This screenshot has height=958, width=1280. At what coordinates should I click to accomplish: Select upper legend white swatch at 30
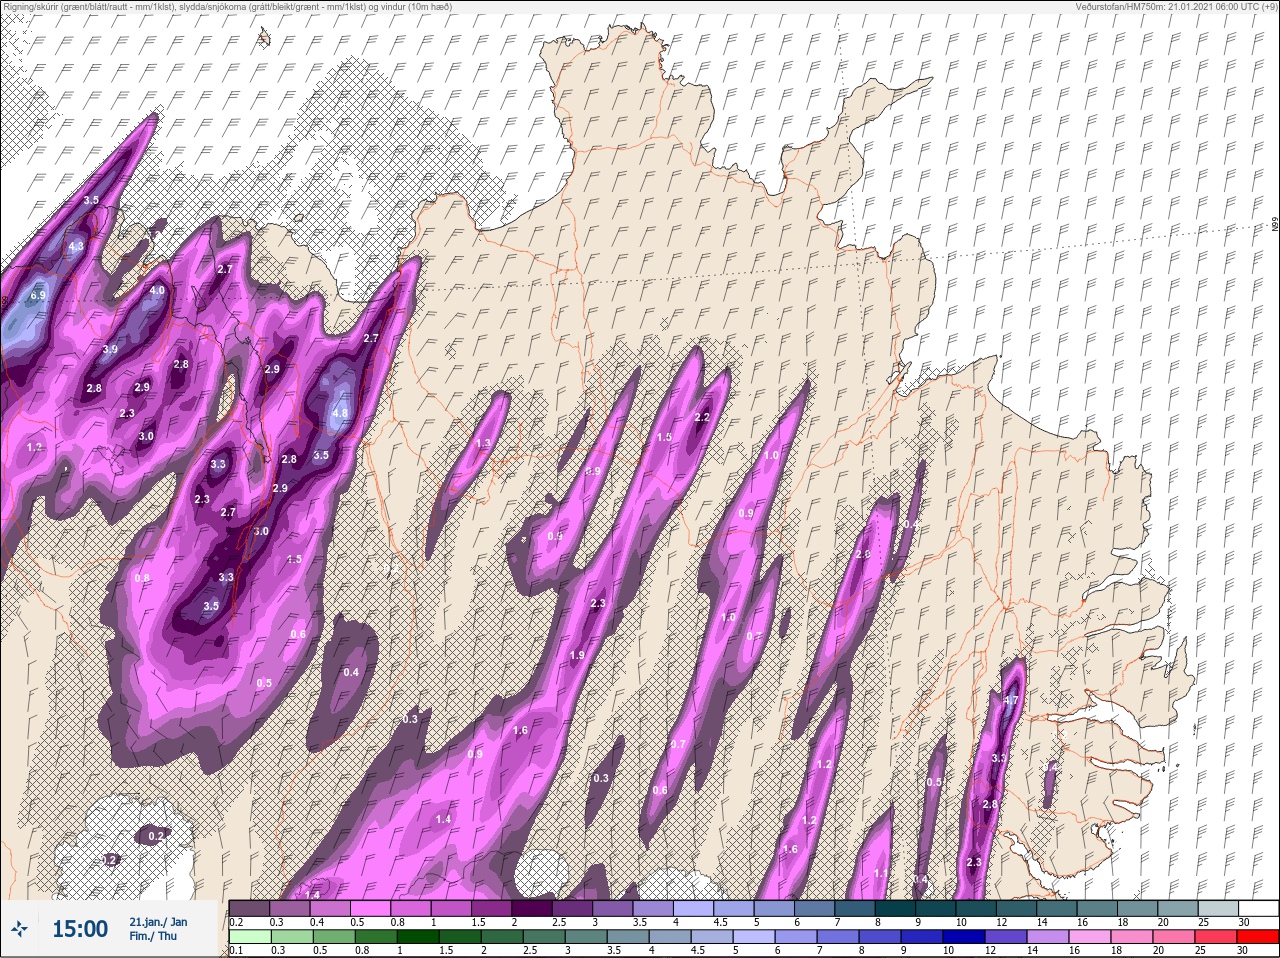[1258, 907]
